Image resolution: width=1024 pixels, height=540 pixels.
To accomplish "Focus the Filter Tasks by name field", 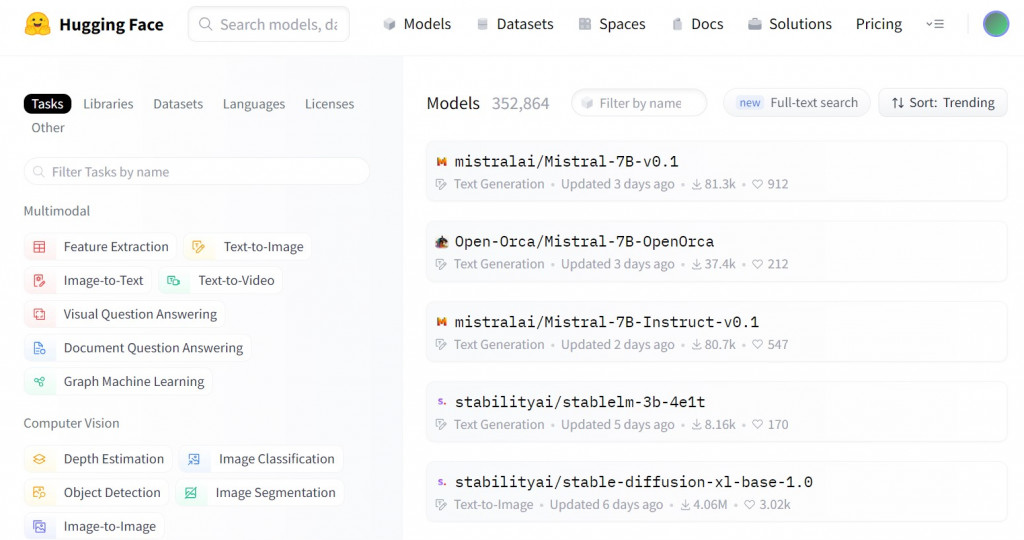I will [x=197, y=172].
